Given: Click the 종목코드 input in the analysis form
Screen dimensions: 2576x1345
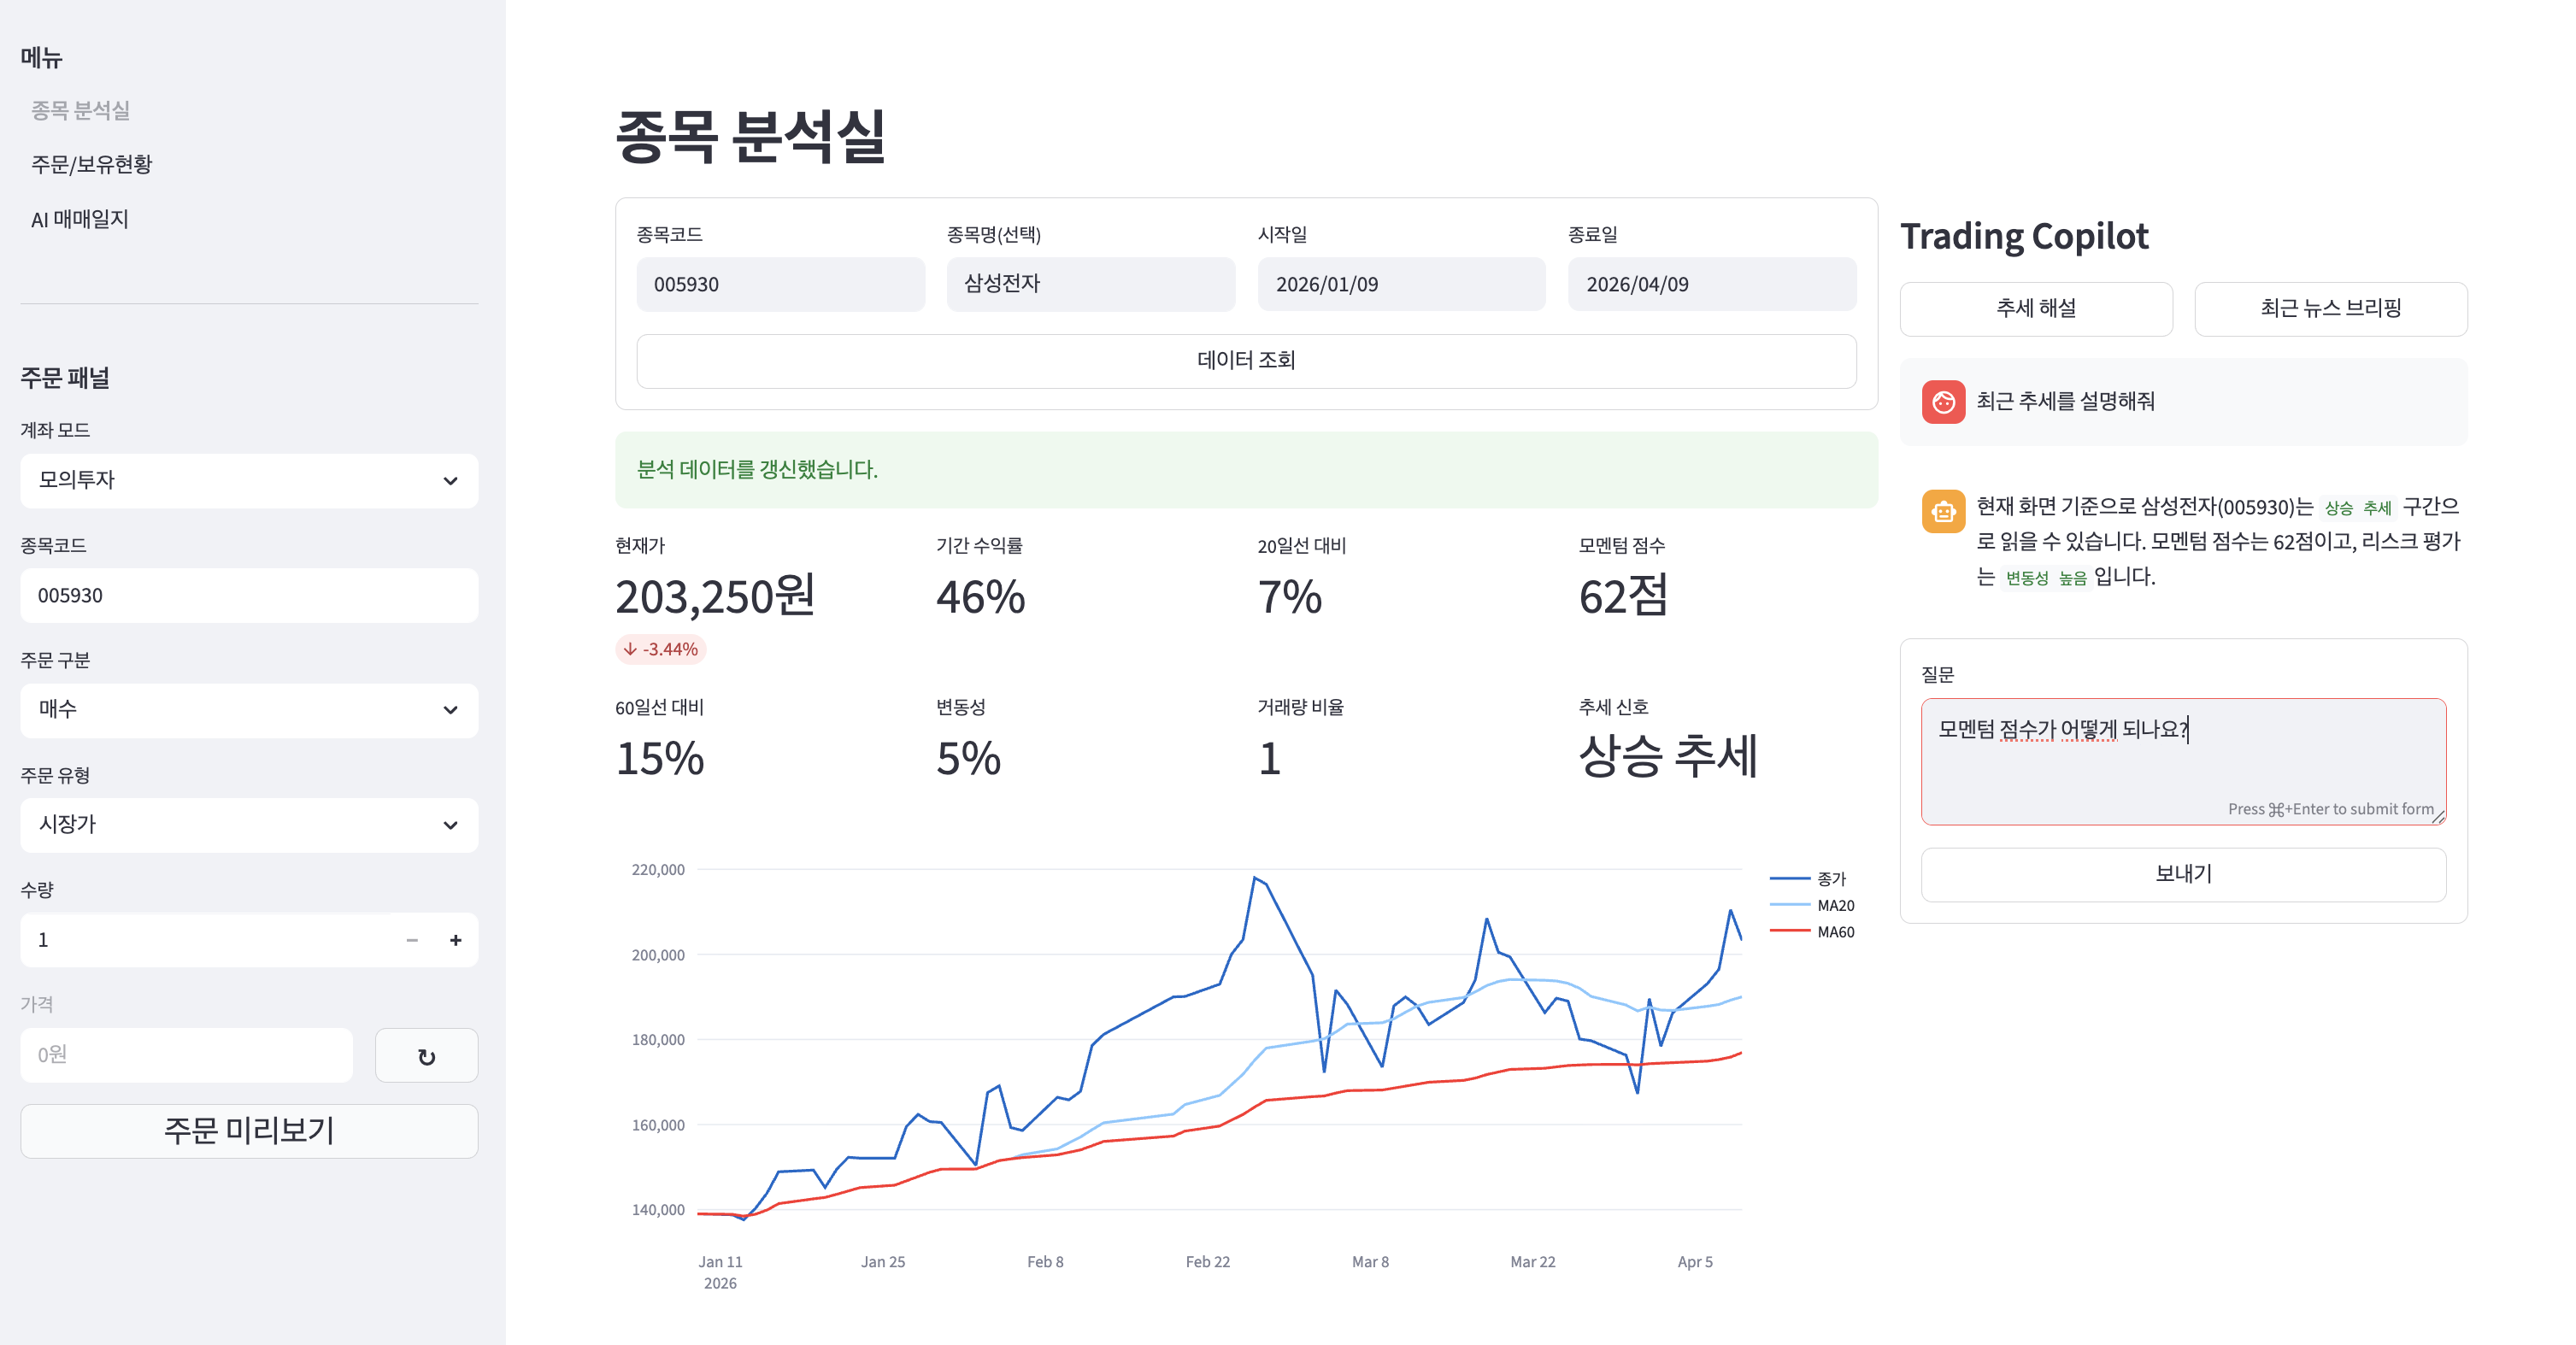Looking at the screenshot, I should [x=781, y=284].
